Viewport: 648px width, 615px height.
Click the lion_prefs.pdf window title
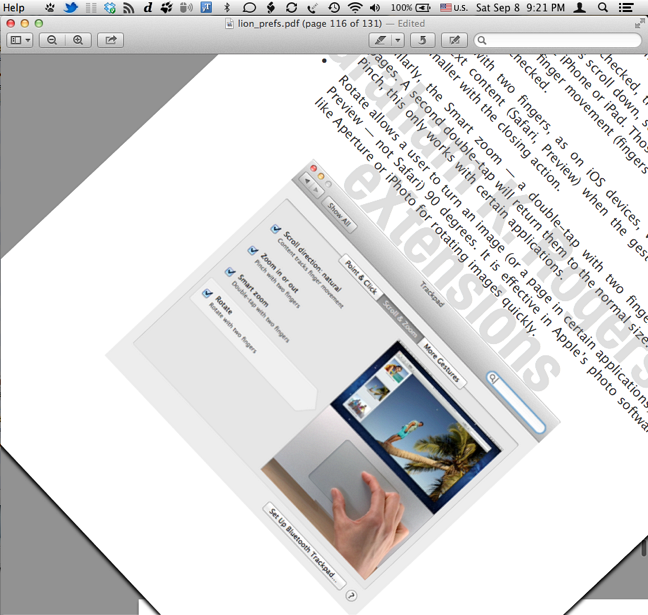pyautogui.click(x=310, y=24)
